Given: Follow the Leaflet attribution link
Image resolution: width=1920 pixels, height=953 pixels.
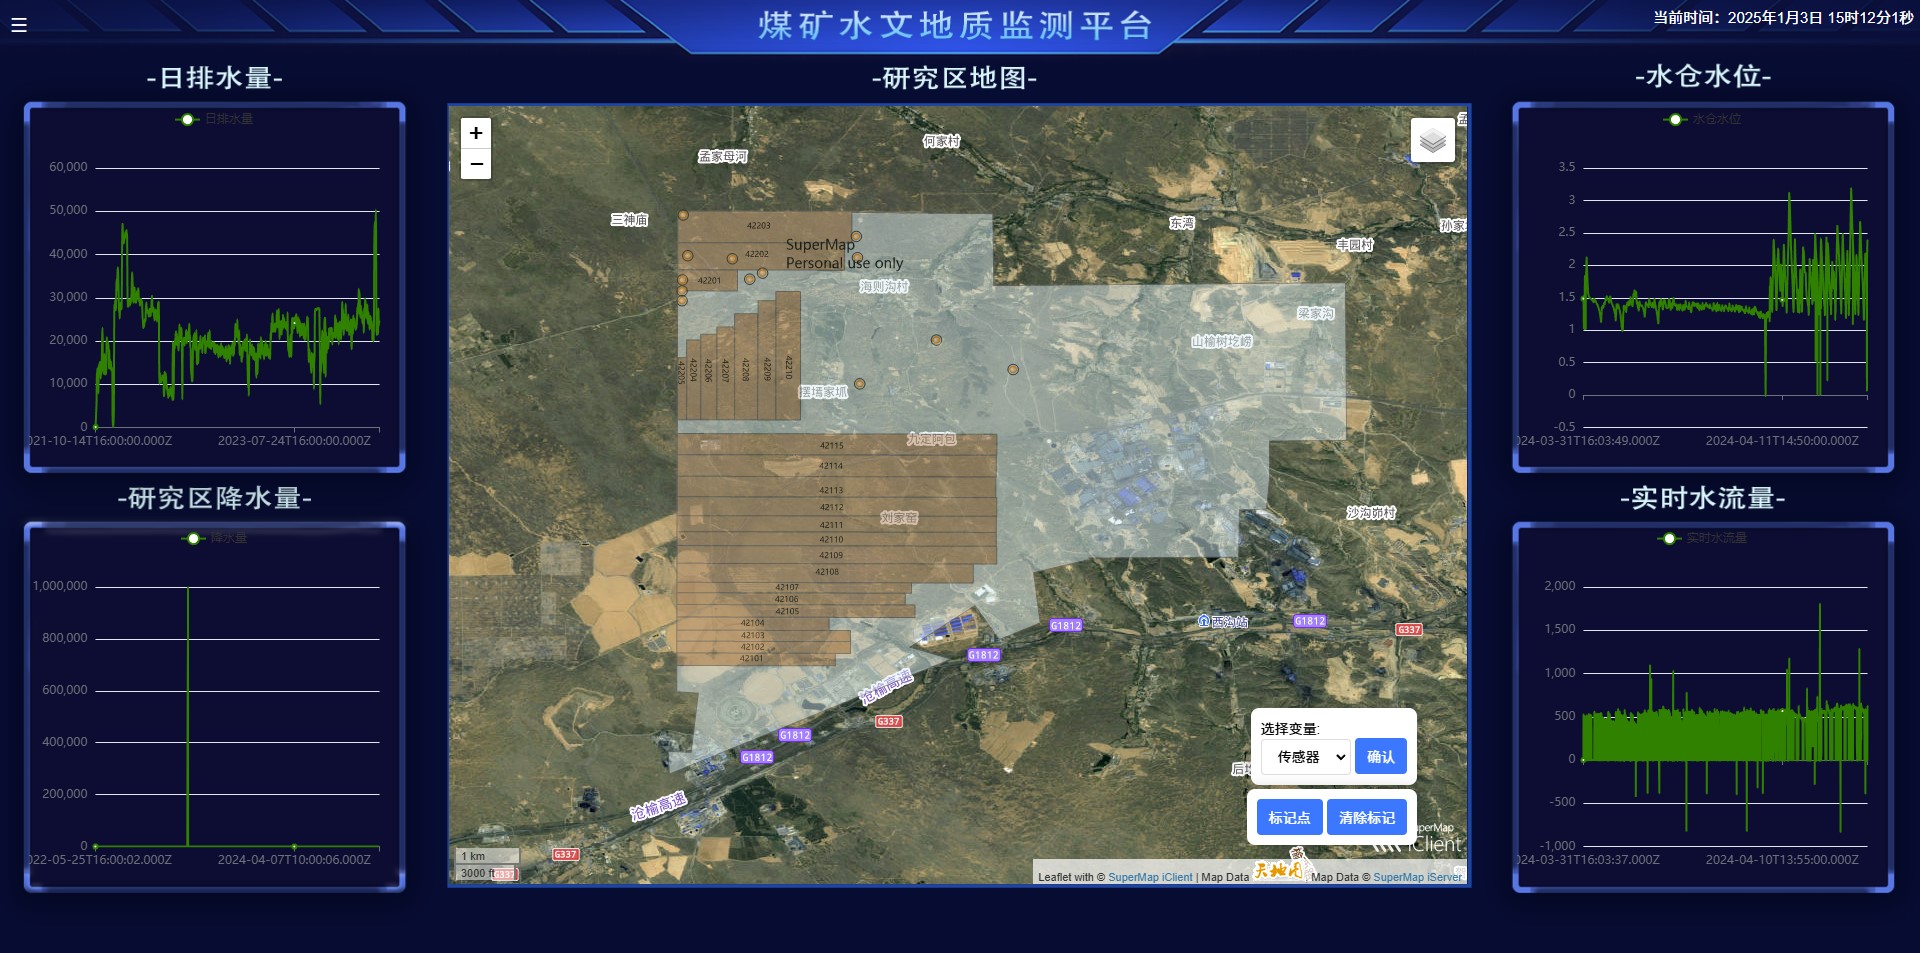Looking at the screenshot, I should (x=1054, y=877).
